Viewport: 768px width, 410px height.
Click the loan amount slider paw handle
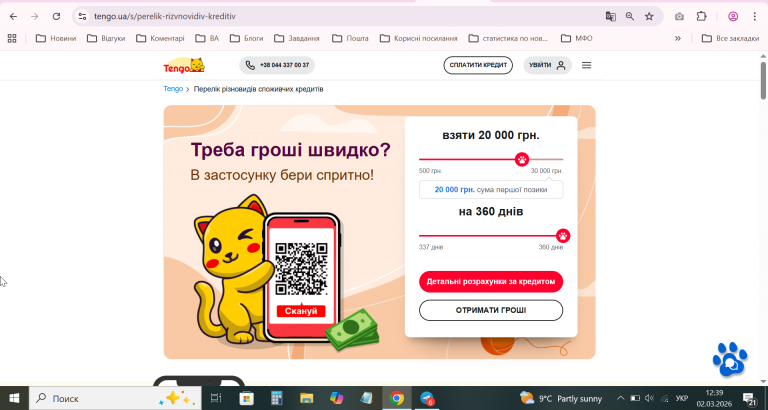pyautogui.click(x=522, y=159)
